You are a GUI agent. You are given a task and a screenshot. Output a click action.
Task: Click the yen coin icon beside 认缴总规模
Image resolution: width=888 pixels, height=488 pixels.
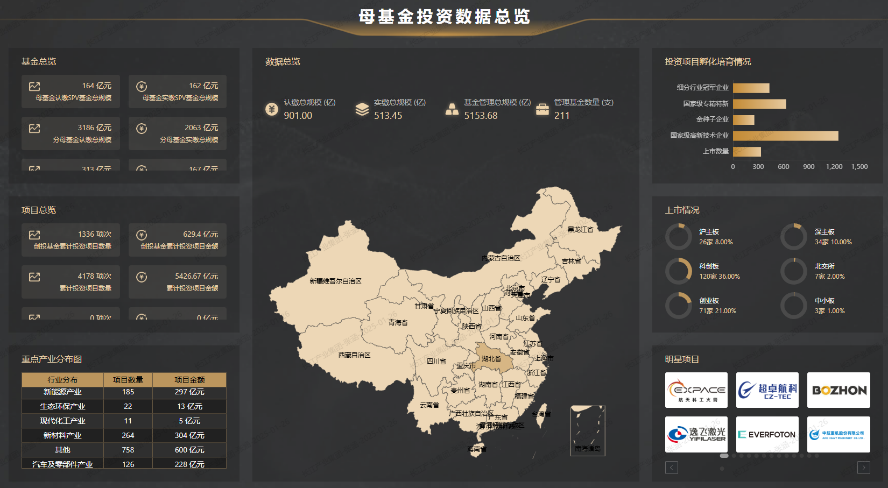coord(271,108)
